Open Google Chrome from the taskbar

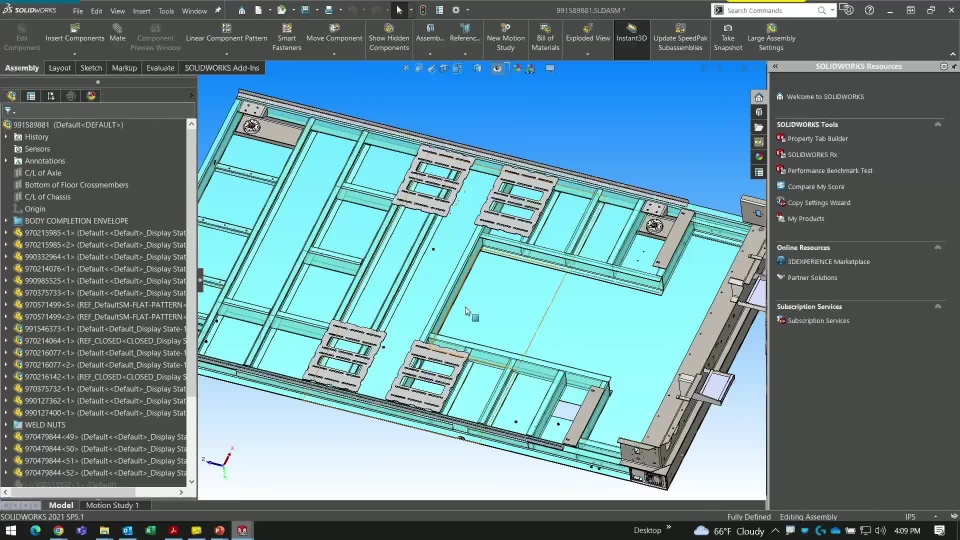58,530
